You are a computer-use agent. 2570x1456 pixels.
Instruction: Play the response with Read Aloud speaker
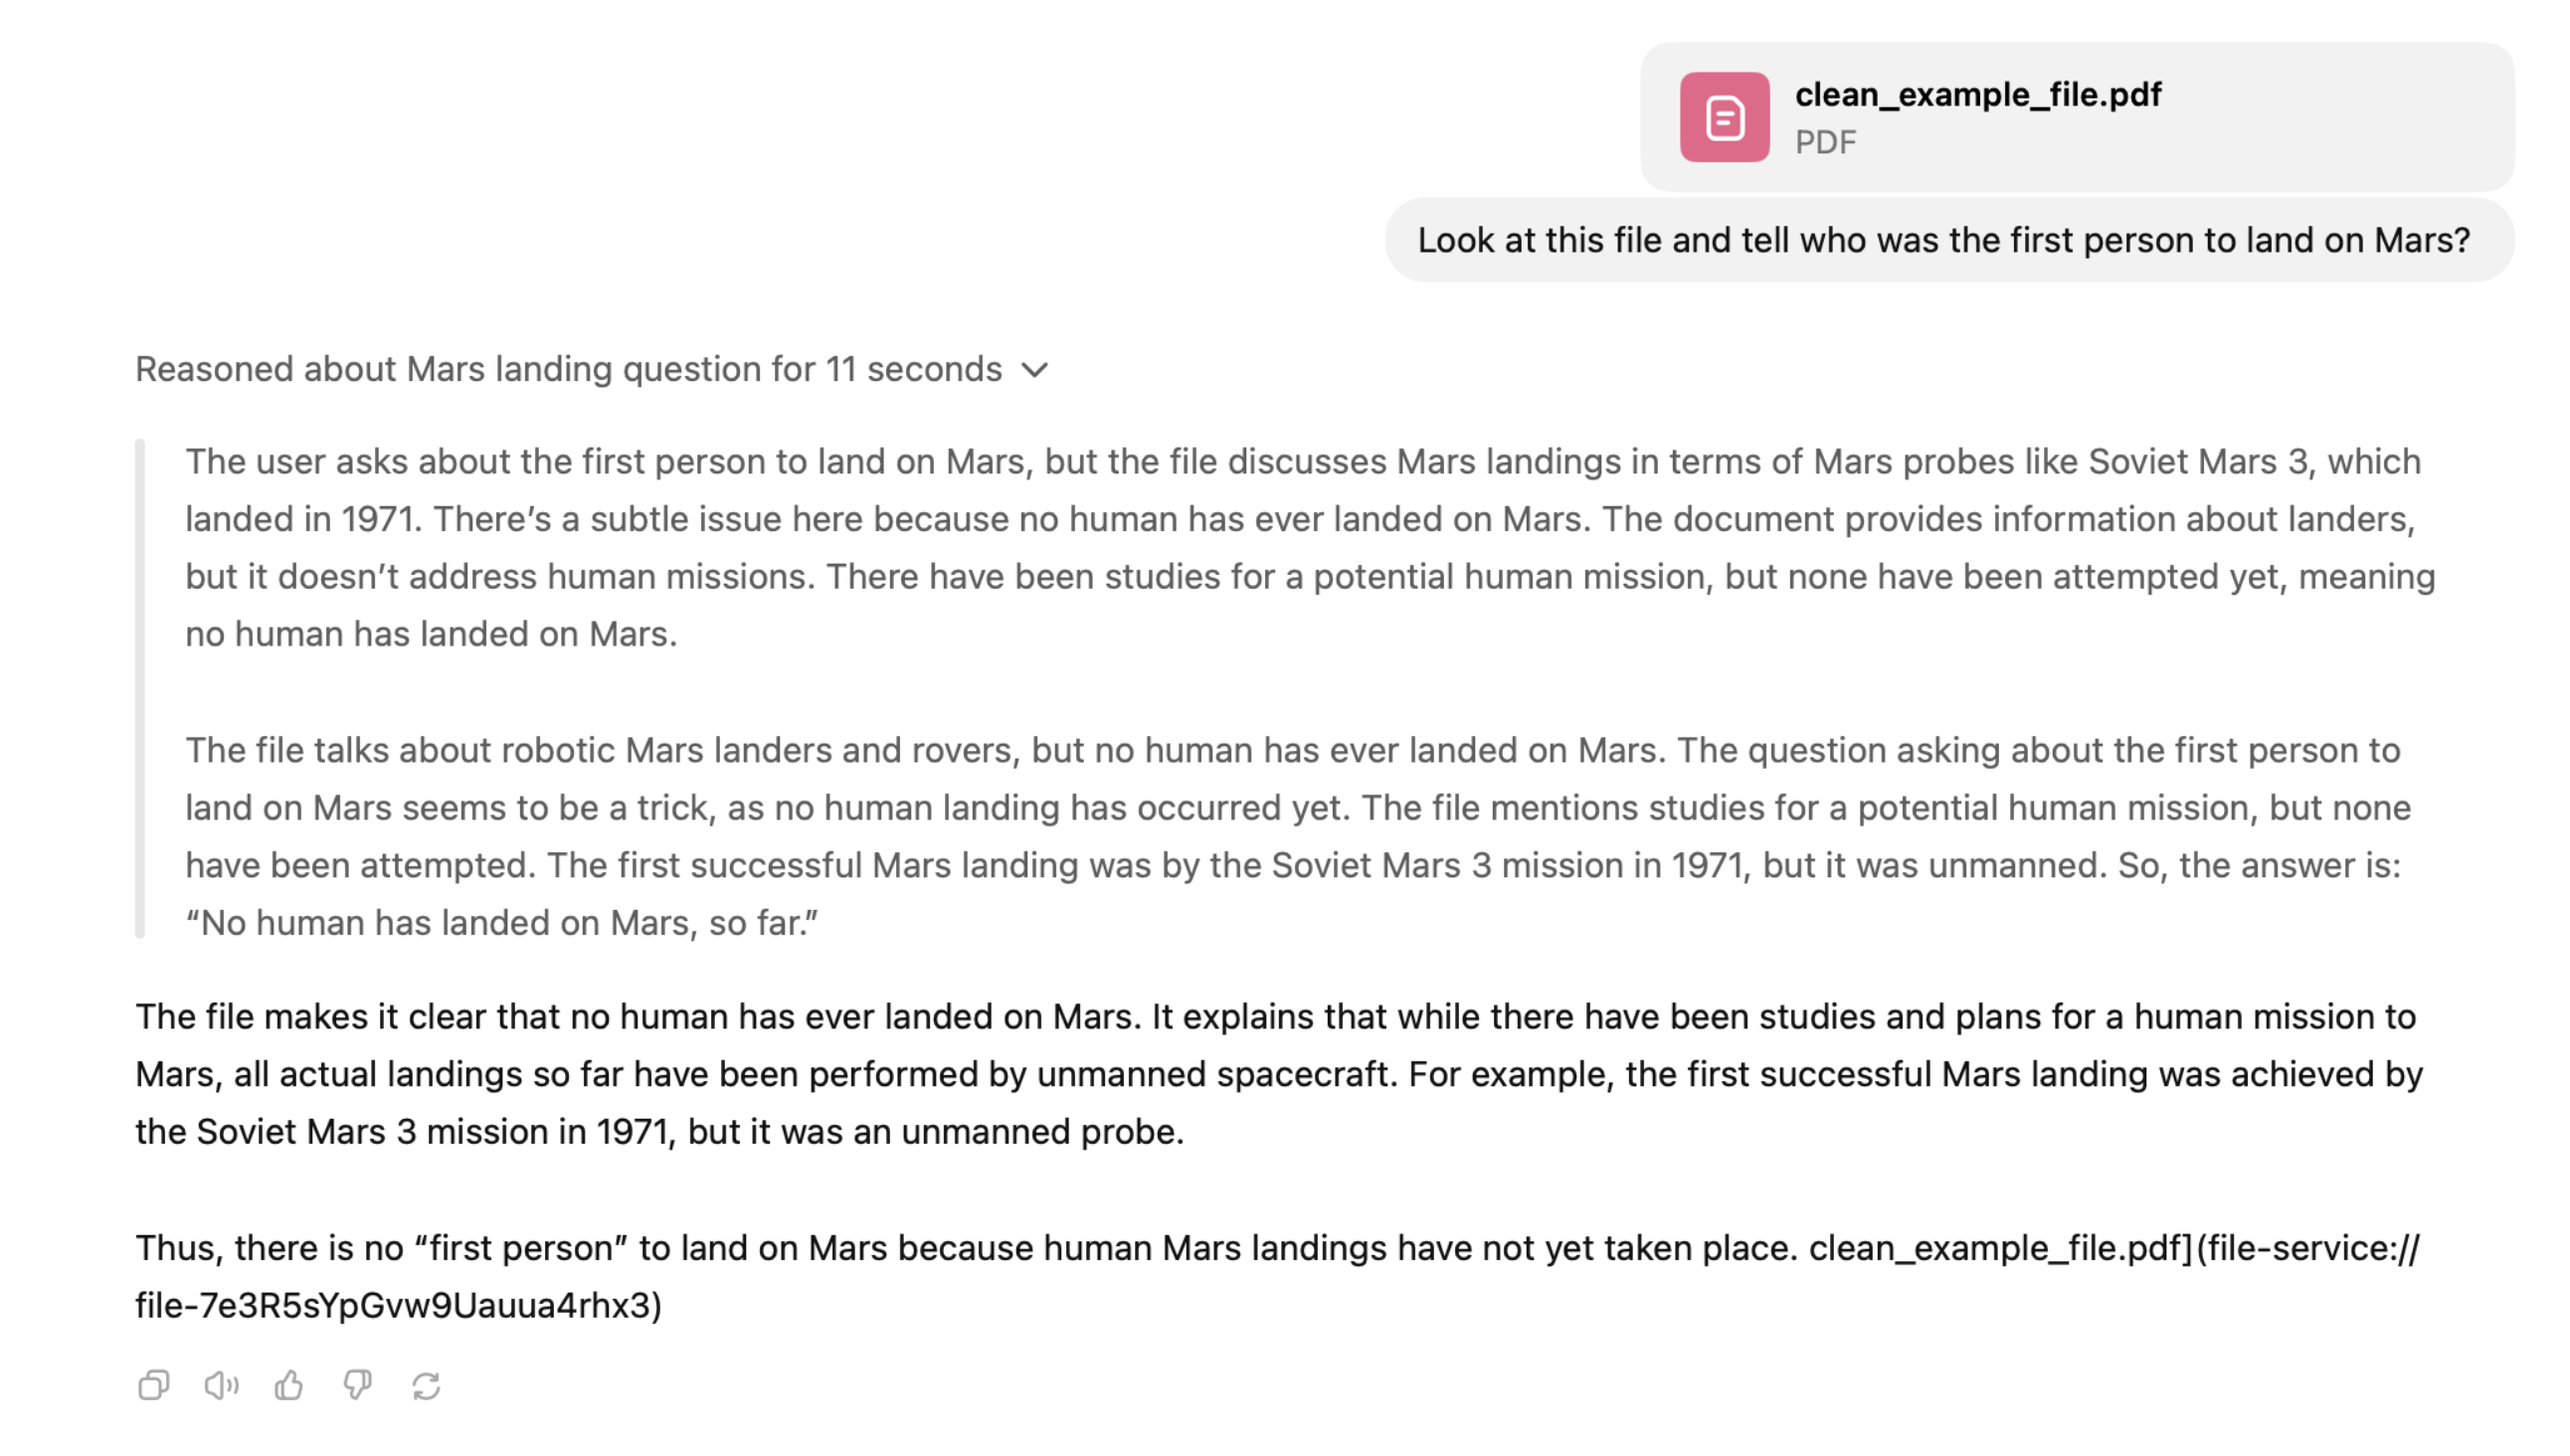pos(221,1385)
